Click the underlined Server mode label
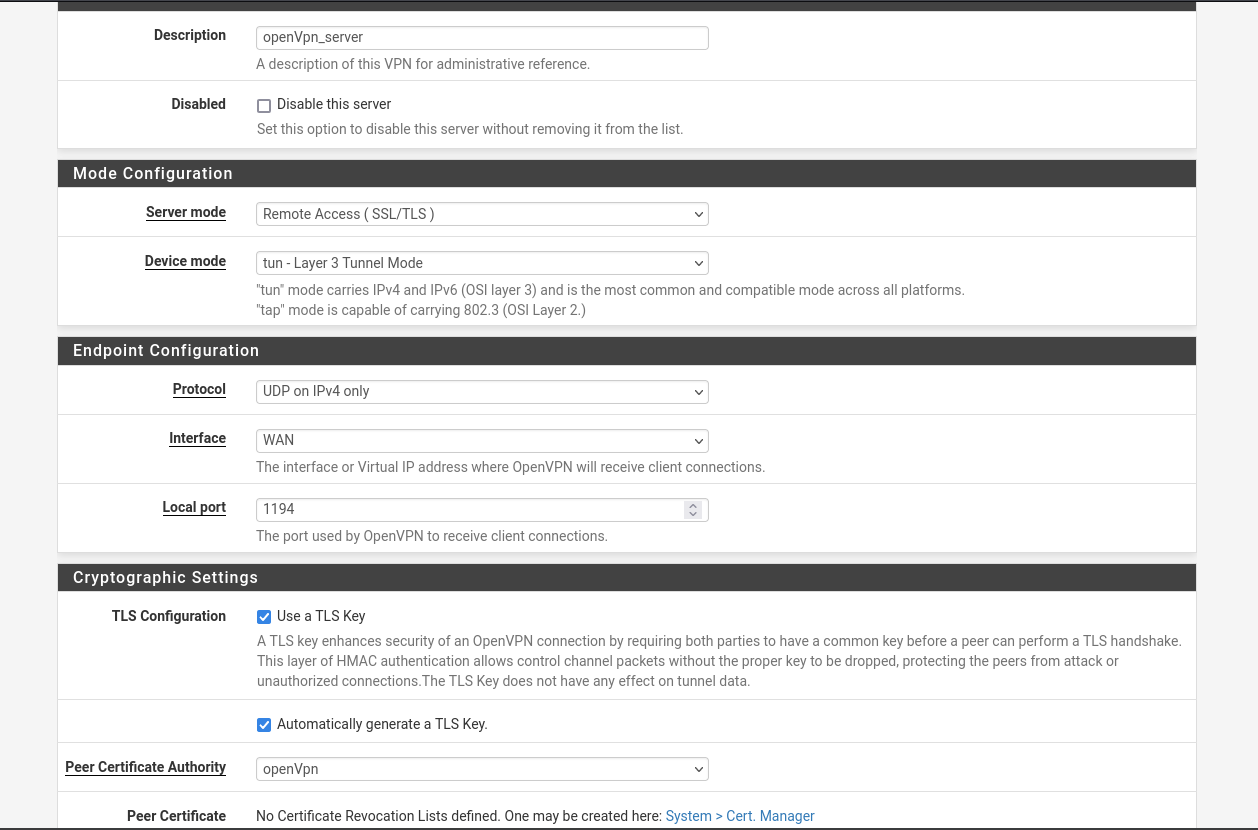1258x830 pixels. click(186, 212)
